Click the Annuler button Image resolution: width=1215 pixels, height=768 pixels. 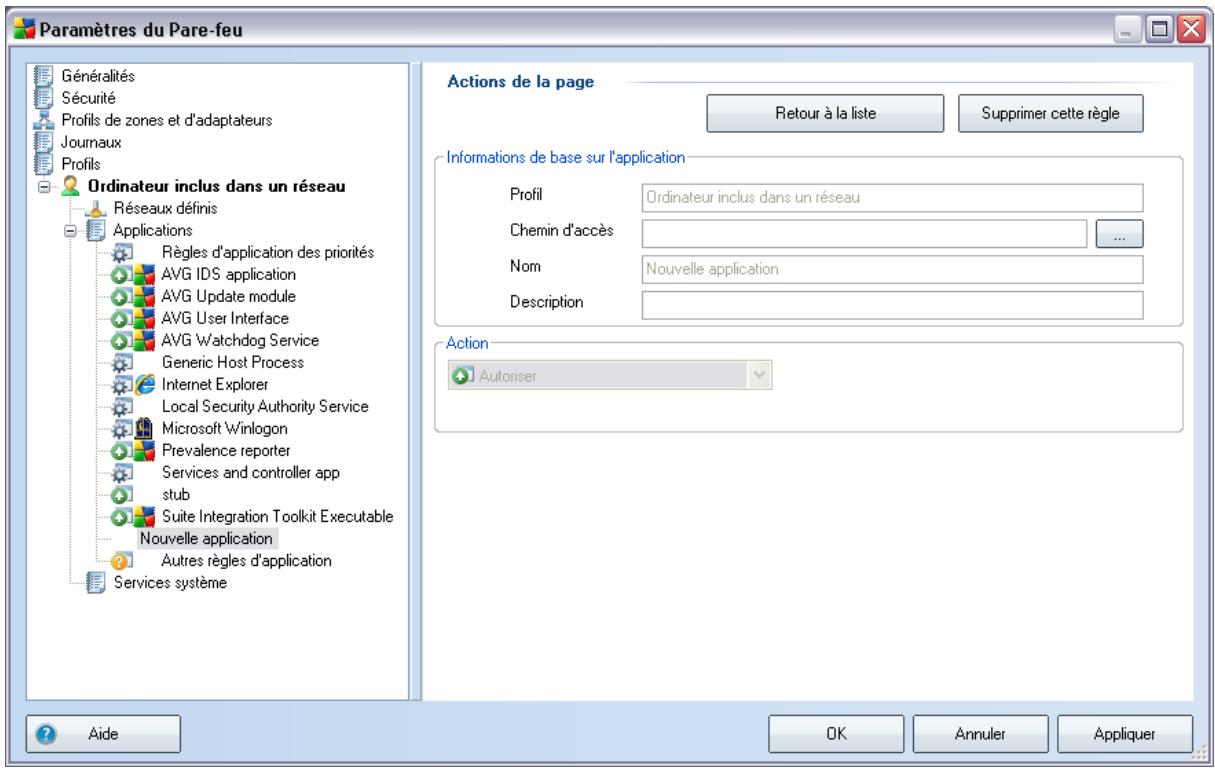980,733
